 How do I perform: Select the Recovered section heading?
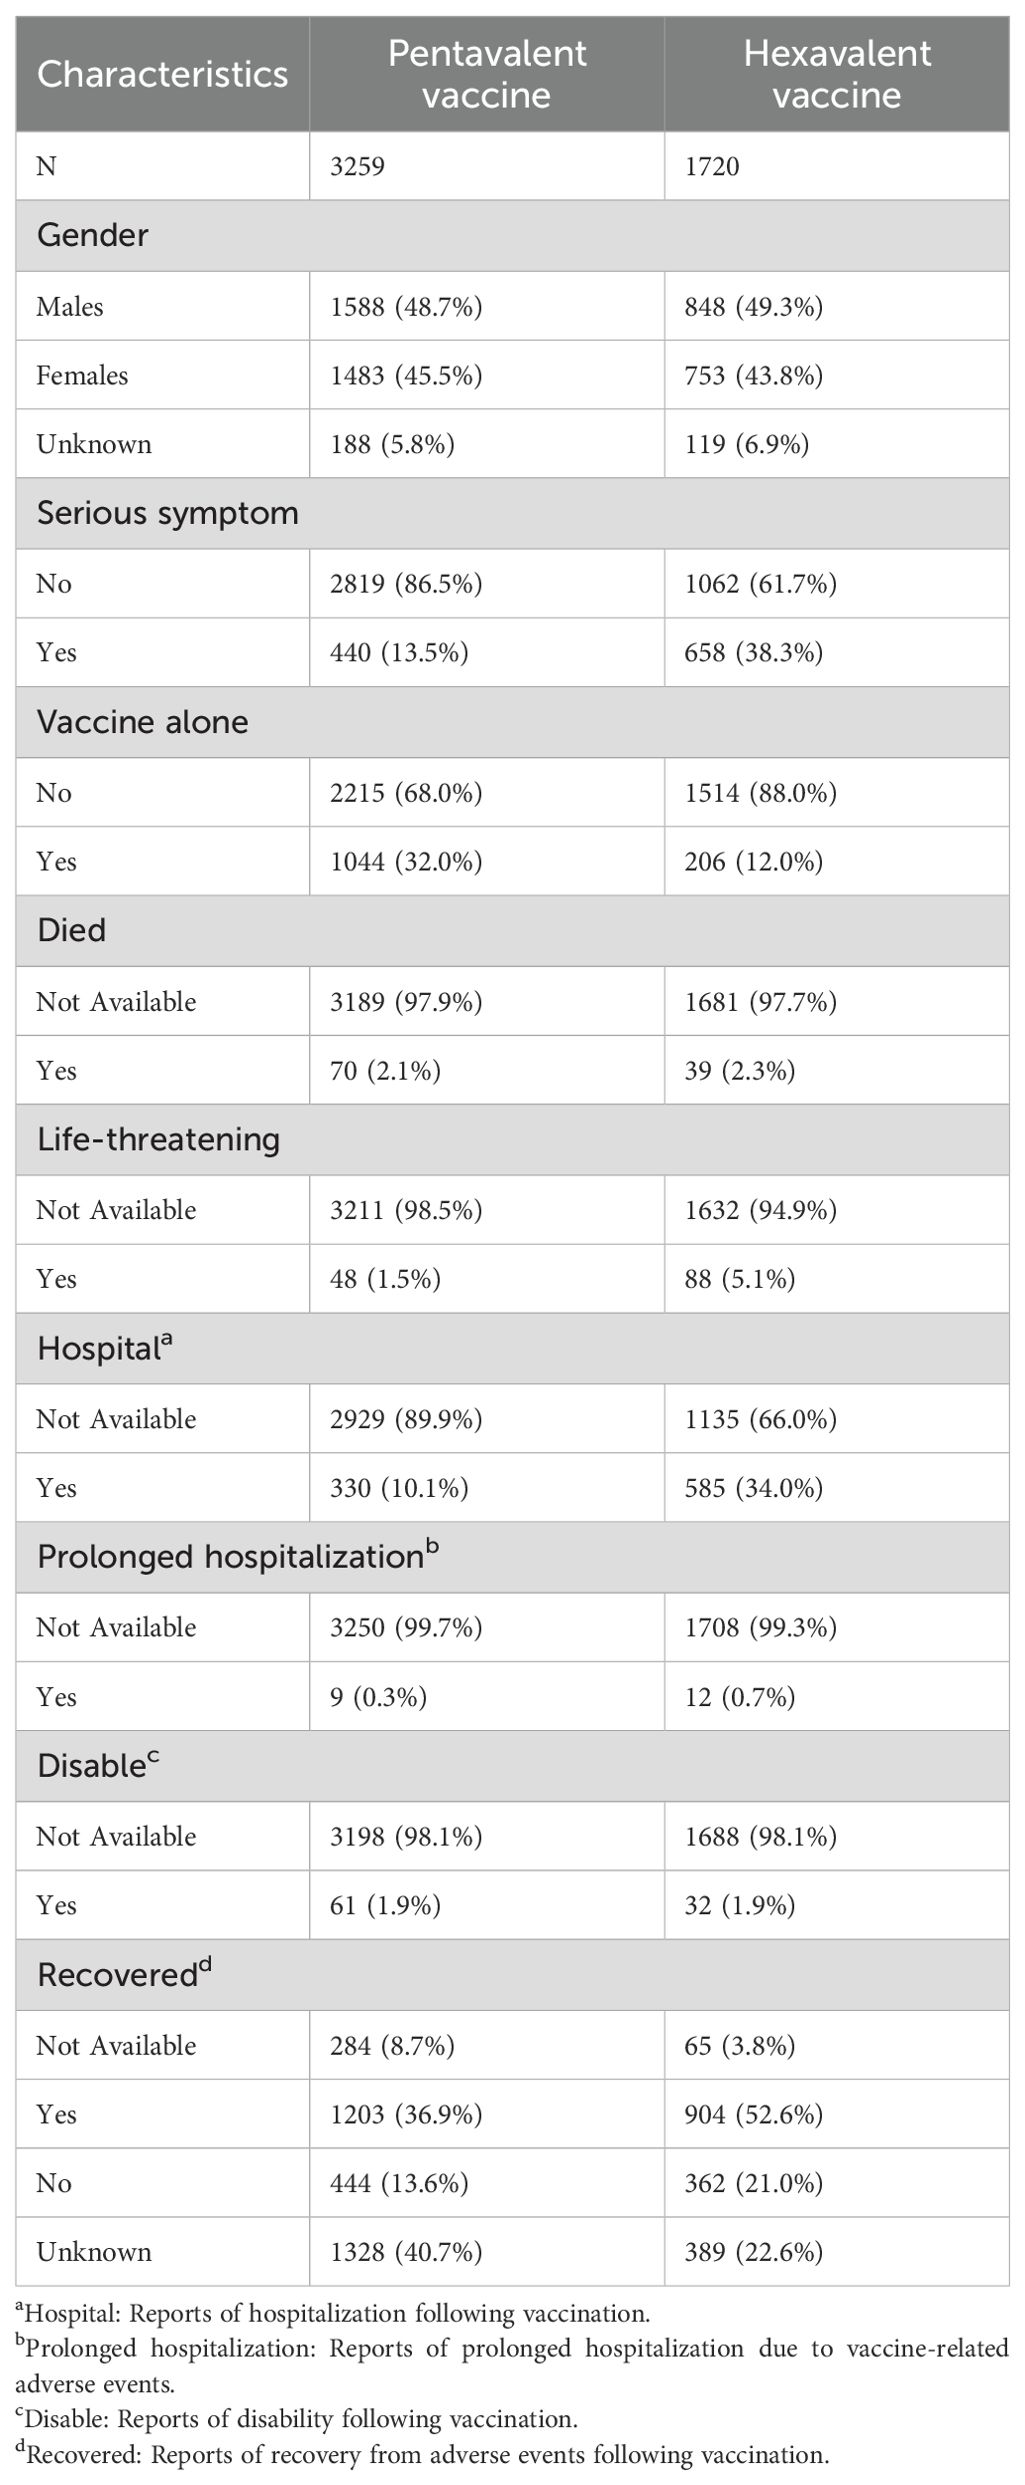[124, 1975]
